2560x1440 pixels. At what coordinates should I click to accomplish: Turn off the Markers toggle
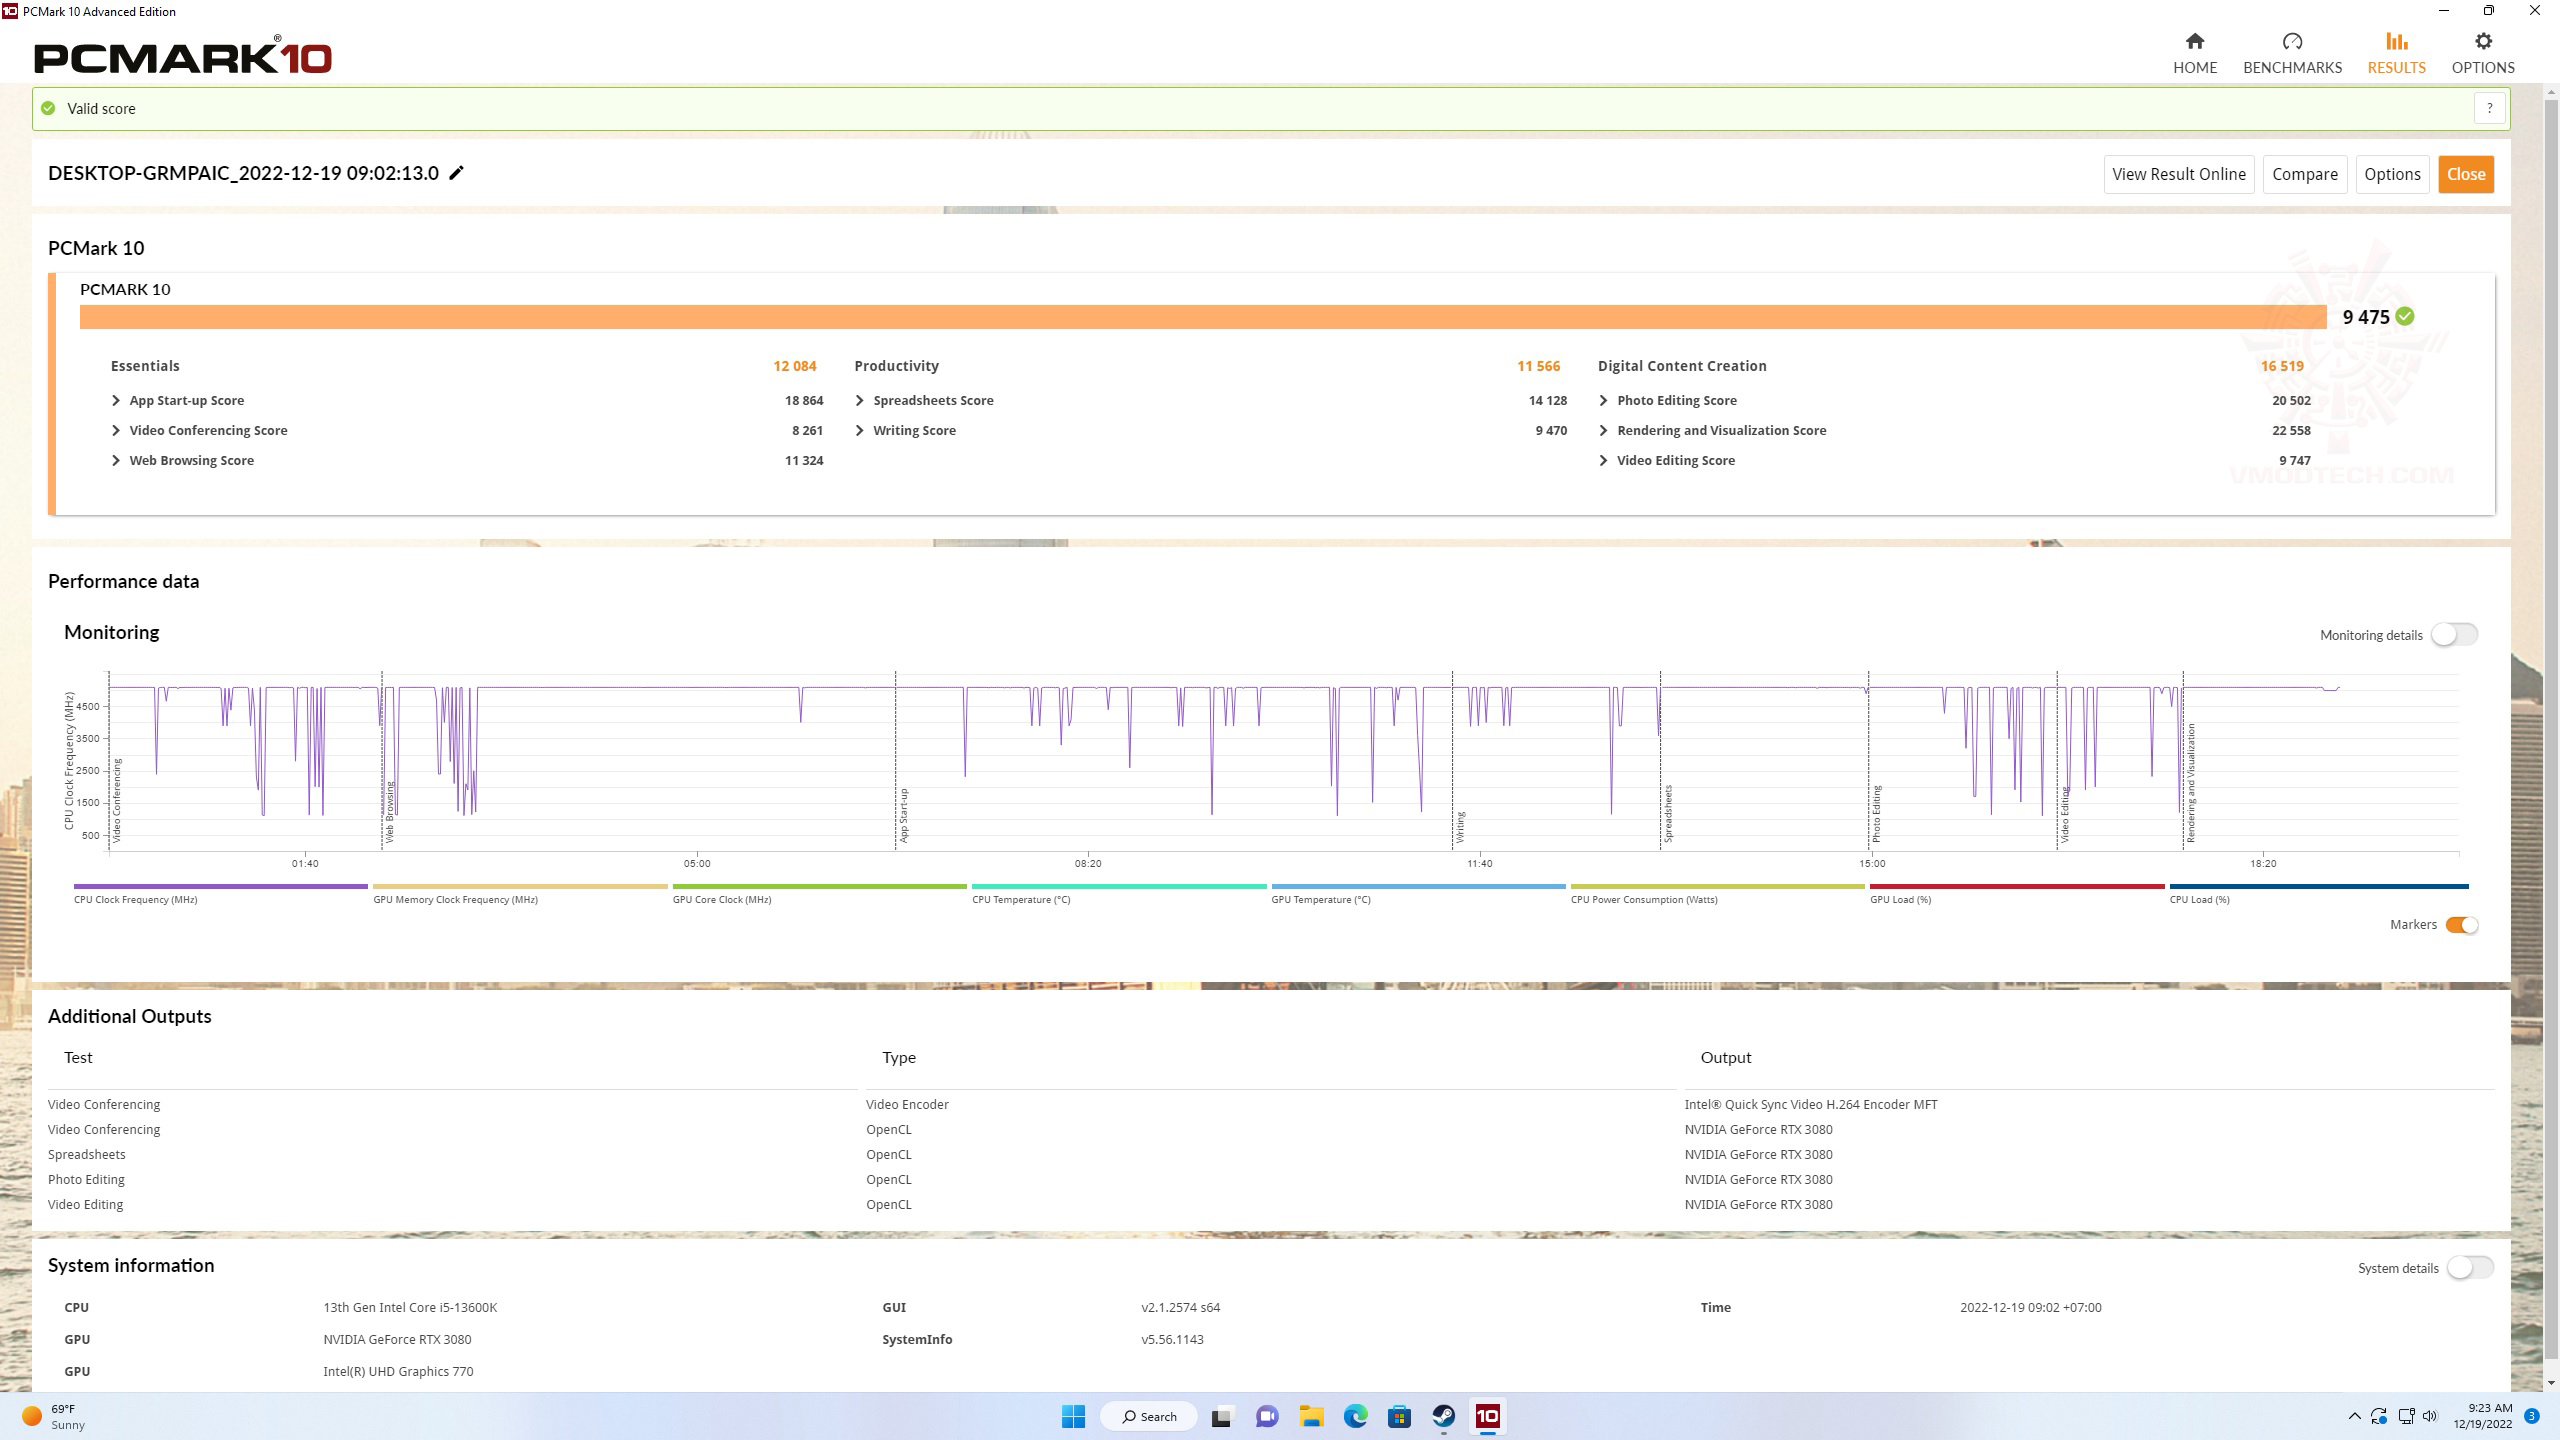click(2460, 925)
